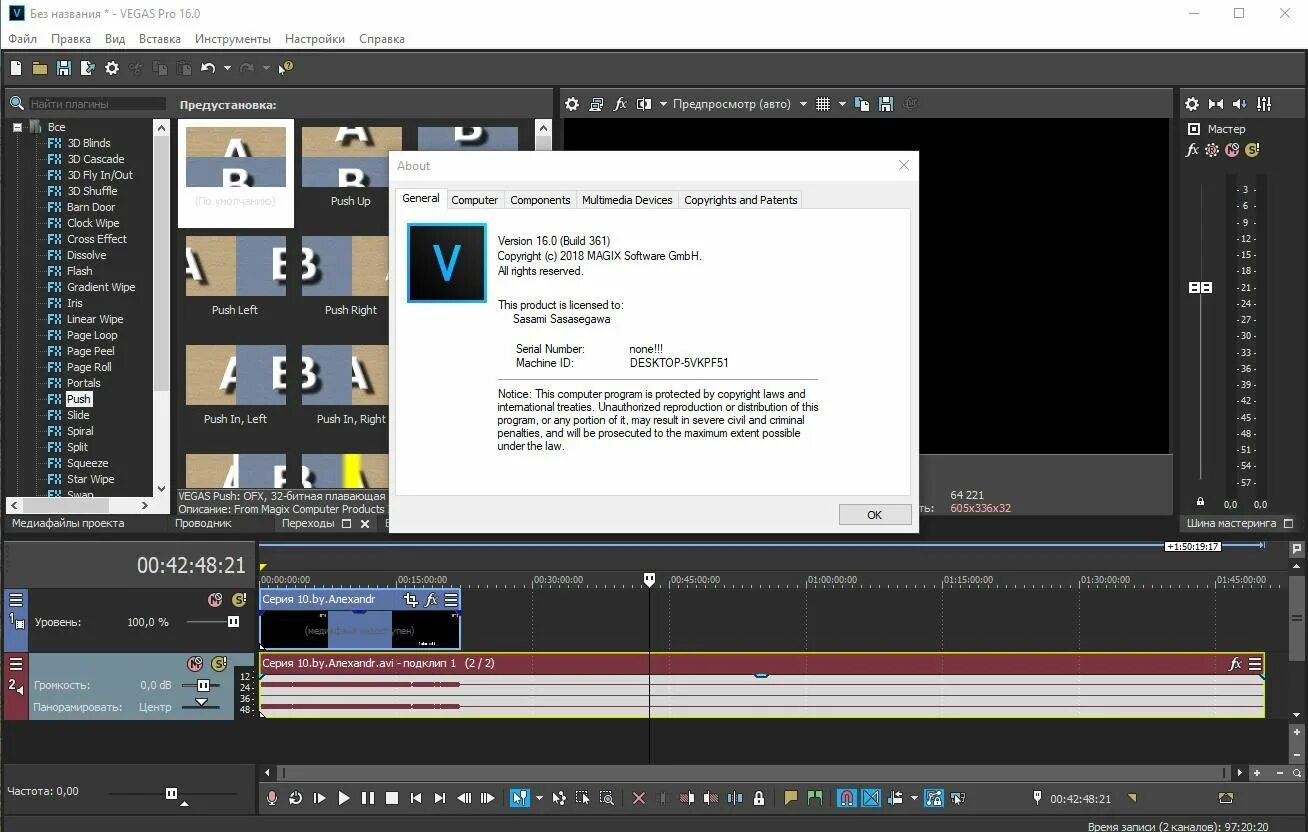Select Cross Effect transition in list

coord(97,239)
